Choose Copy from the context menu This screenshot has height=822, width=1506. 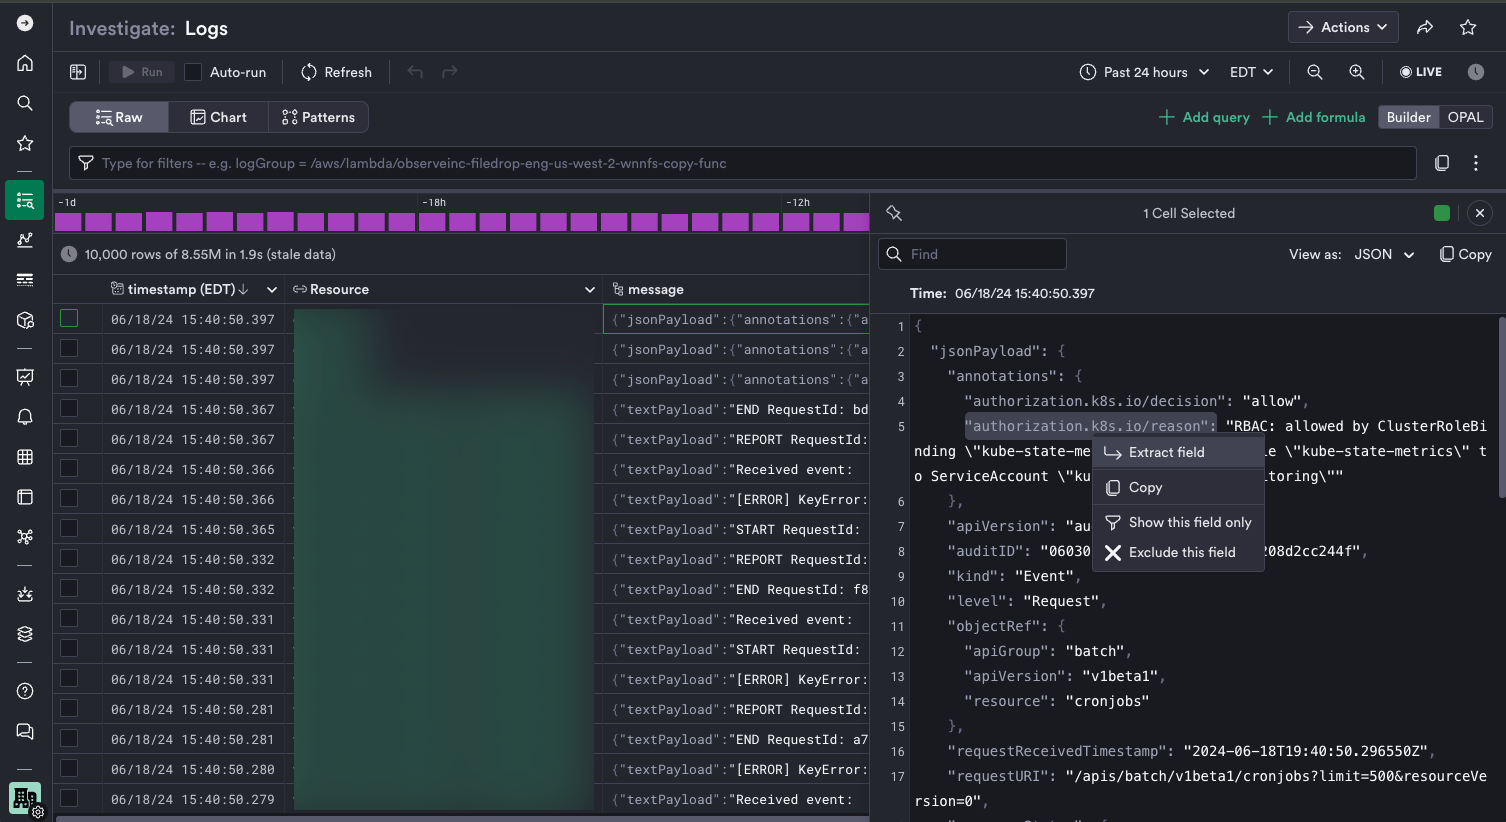pos(1178,487)
